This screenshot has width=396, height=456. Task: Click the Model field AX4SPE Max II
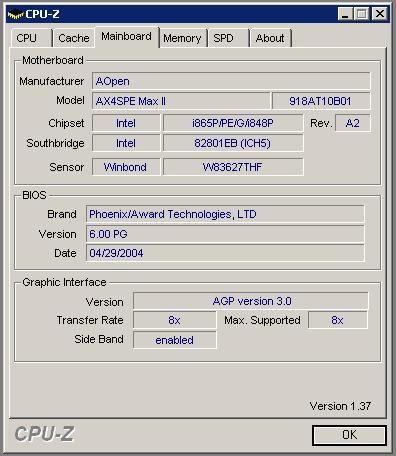pyautogui.click(x=181, y=101)
